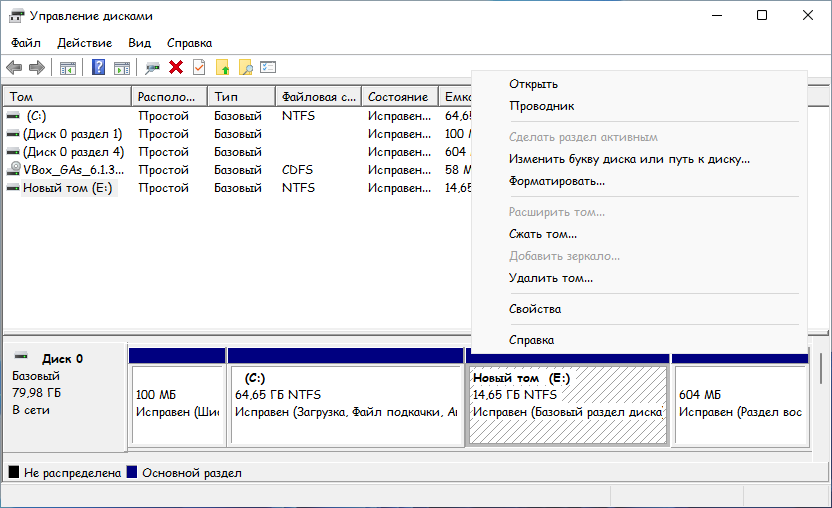The height and width of the screenshot is (508, 832).
Task: Open the Действие menu
Action: [85, 43]
